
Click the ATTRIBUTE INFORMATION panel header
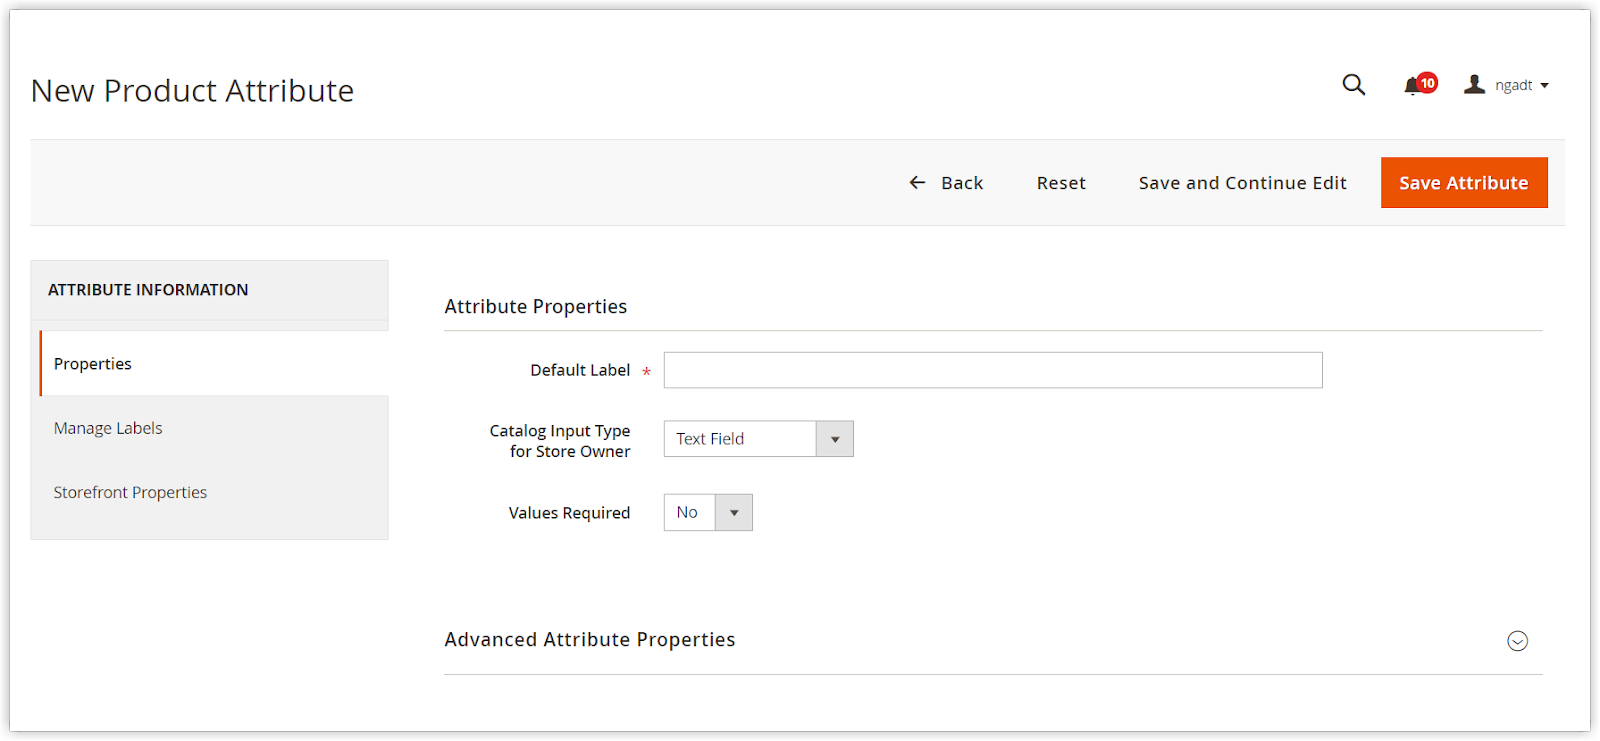click(x=148, y=290)
